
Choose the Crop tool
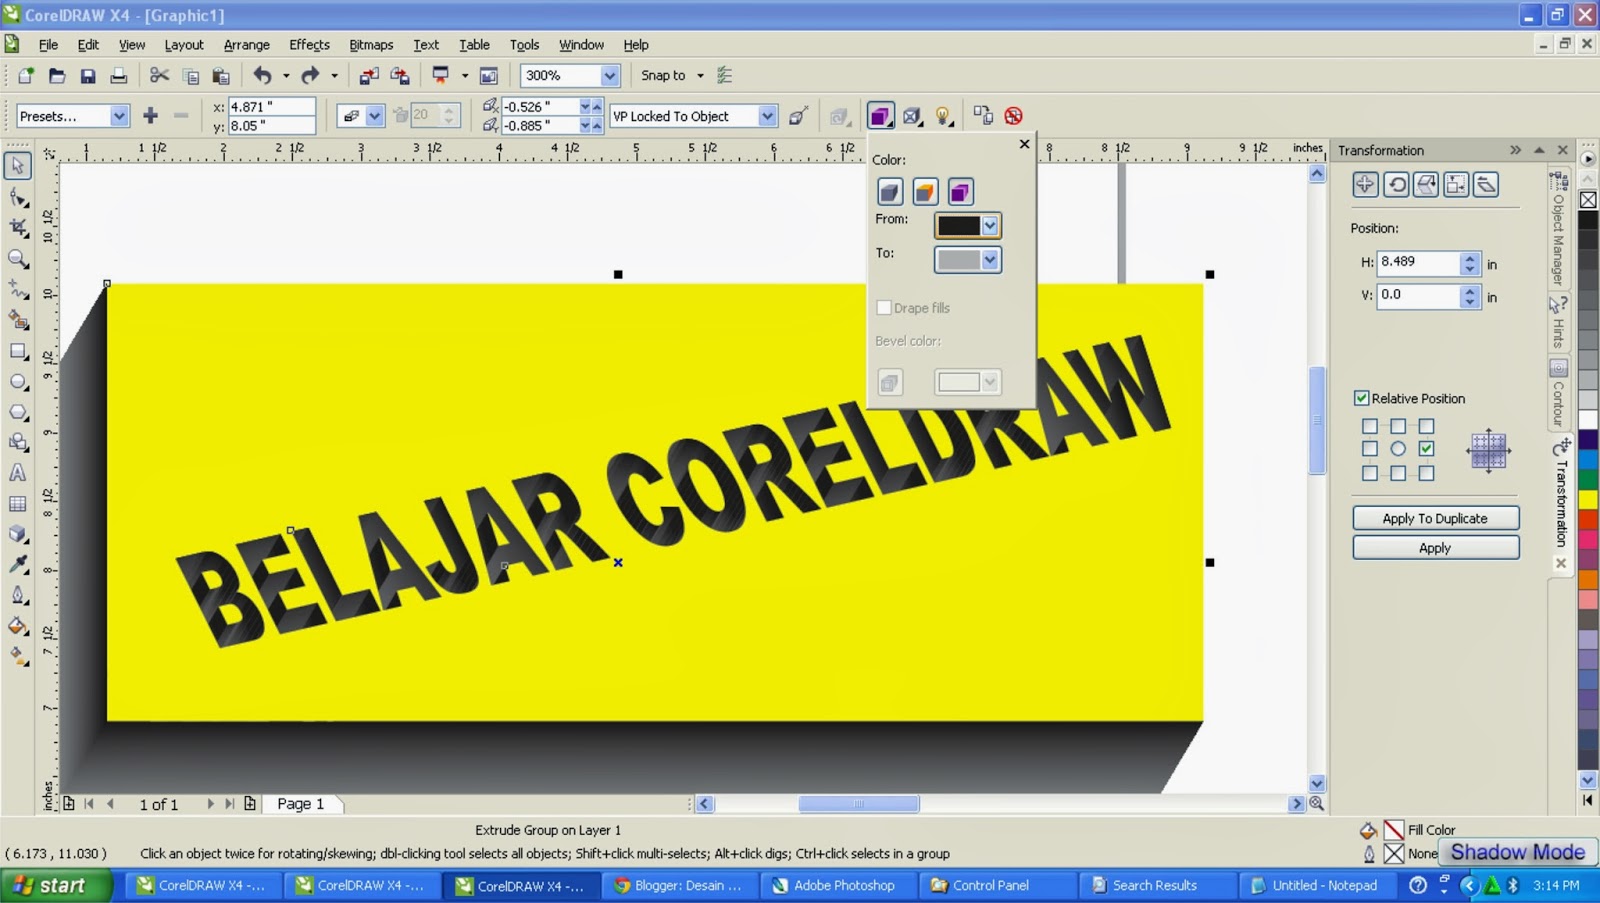pyautogui.click(x=18, y=228)
